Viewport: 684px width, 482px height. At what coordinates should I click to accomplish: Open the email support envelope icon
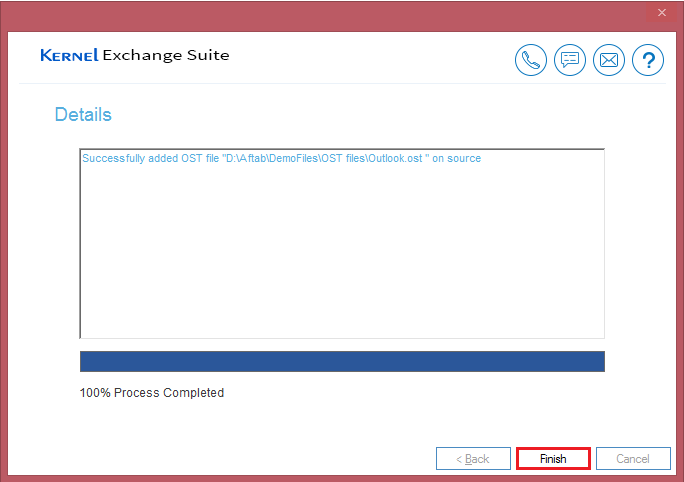(609, 60)
